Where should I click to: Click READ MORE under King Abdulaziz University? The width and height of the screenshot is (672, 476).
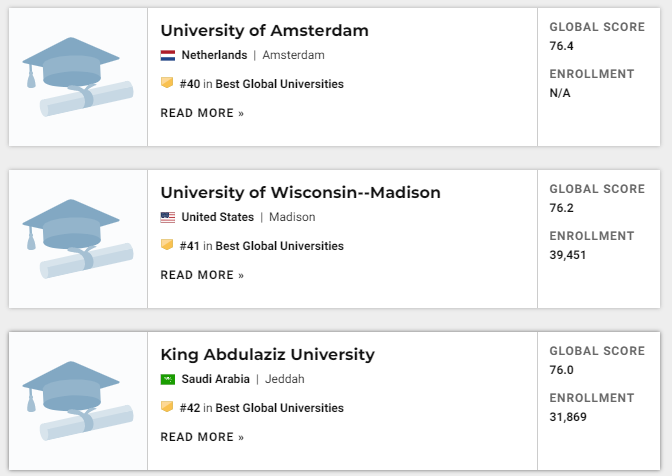click(x=202, y=437)
